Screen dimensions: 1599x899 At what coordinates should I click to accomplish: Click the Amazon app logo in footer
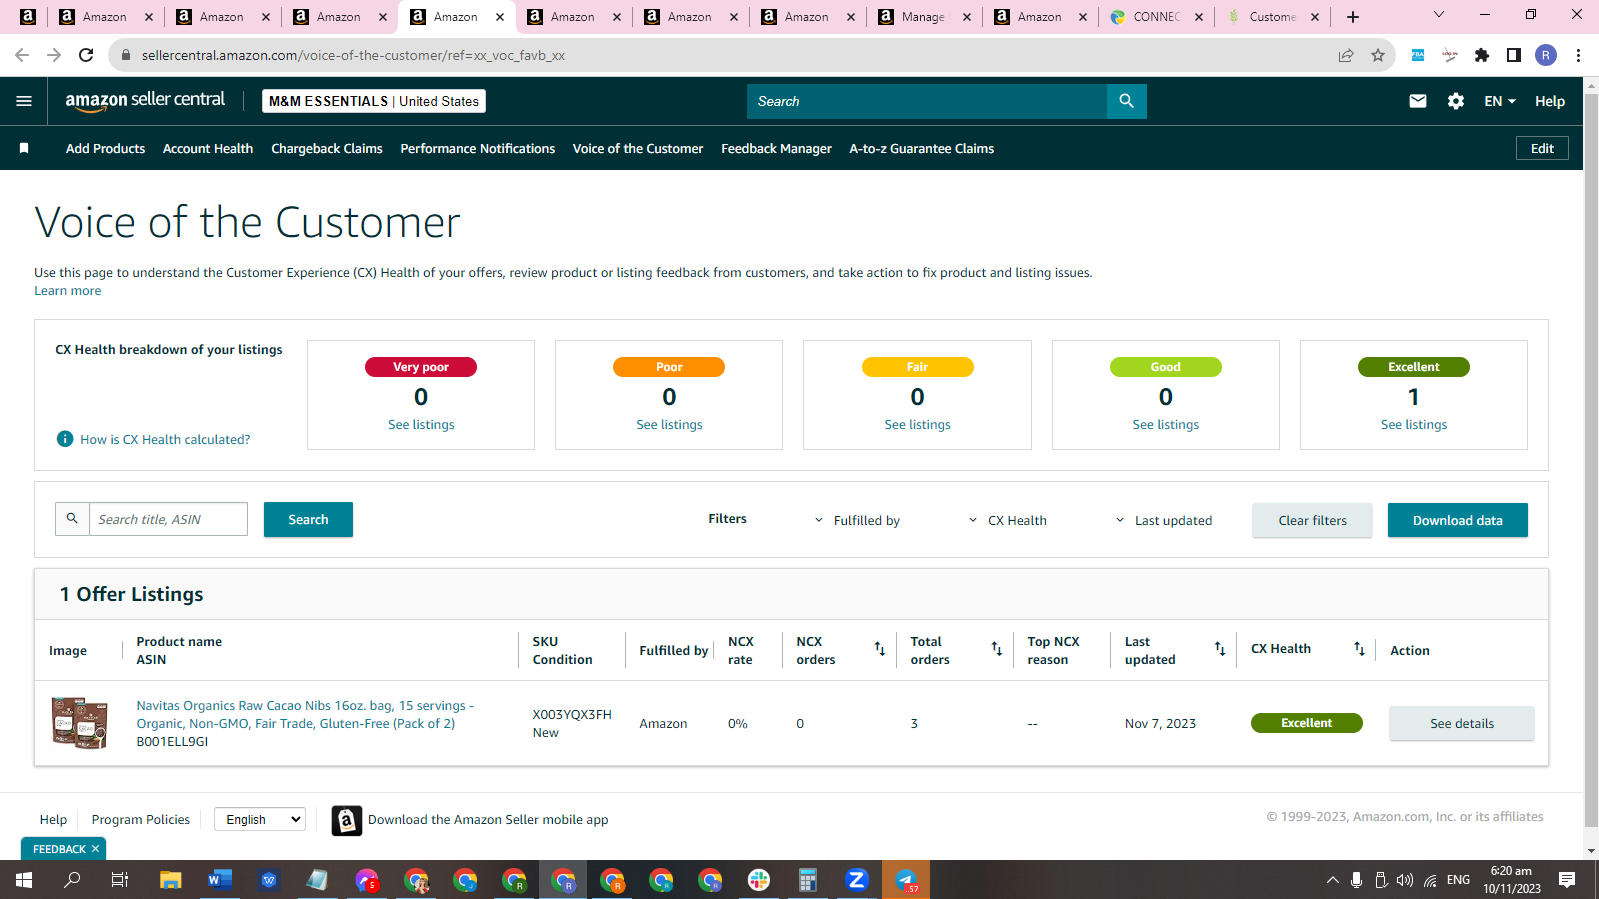click(347, 820)
